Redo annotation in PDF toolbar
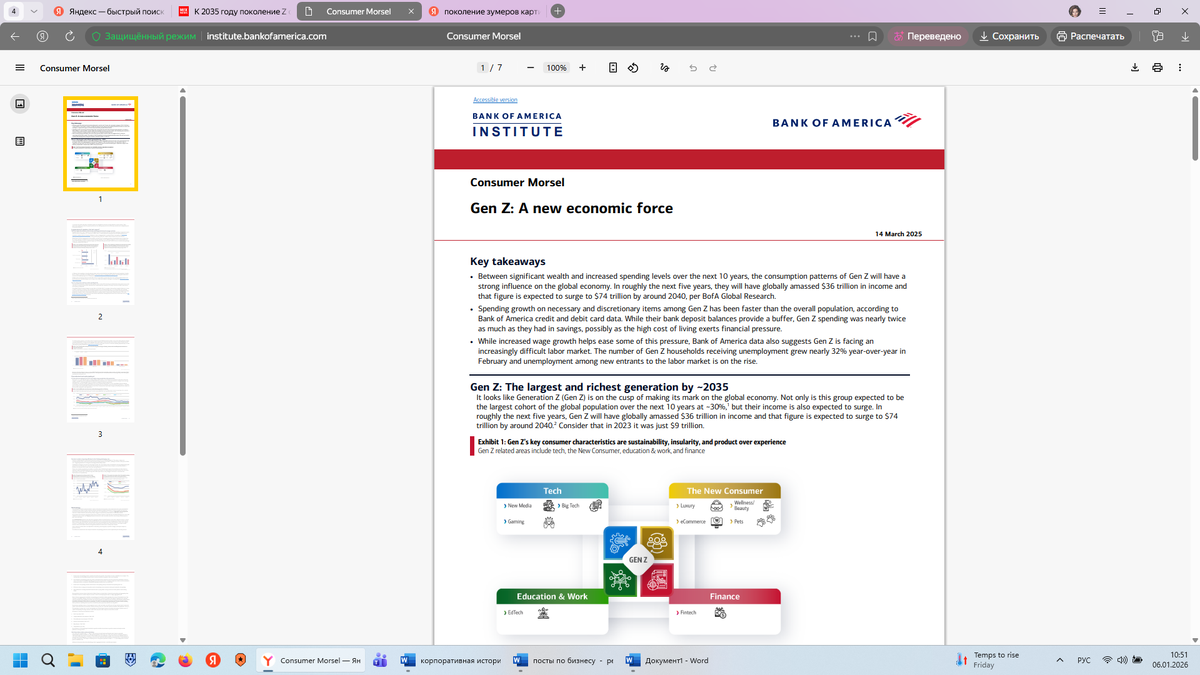The image size is (1200, 675). click(713, 68)
